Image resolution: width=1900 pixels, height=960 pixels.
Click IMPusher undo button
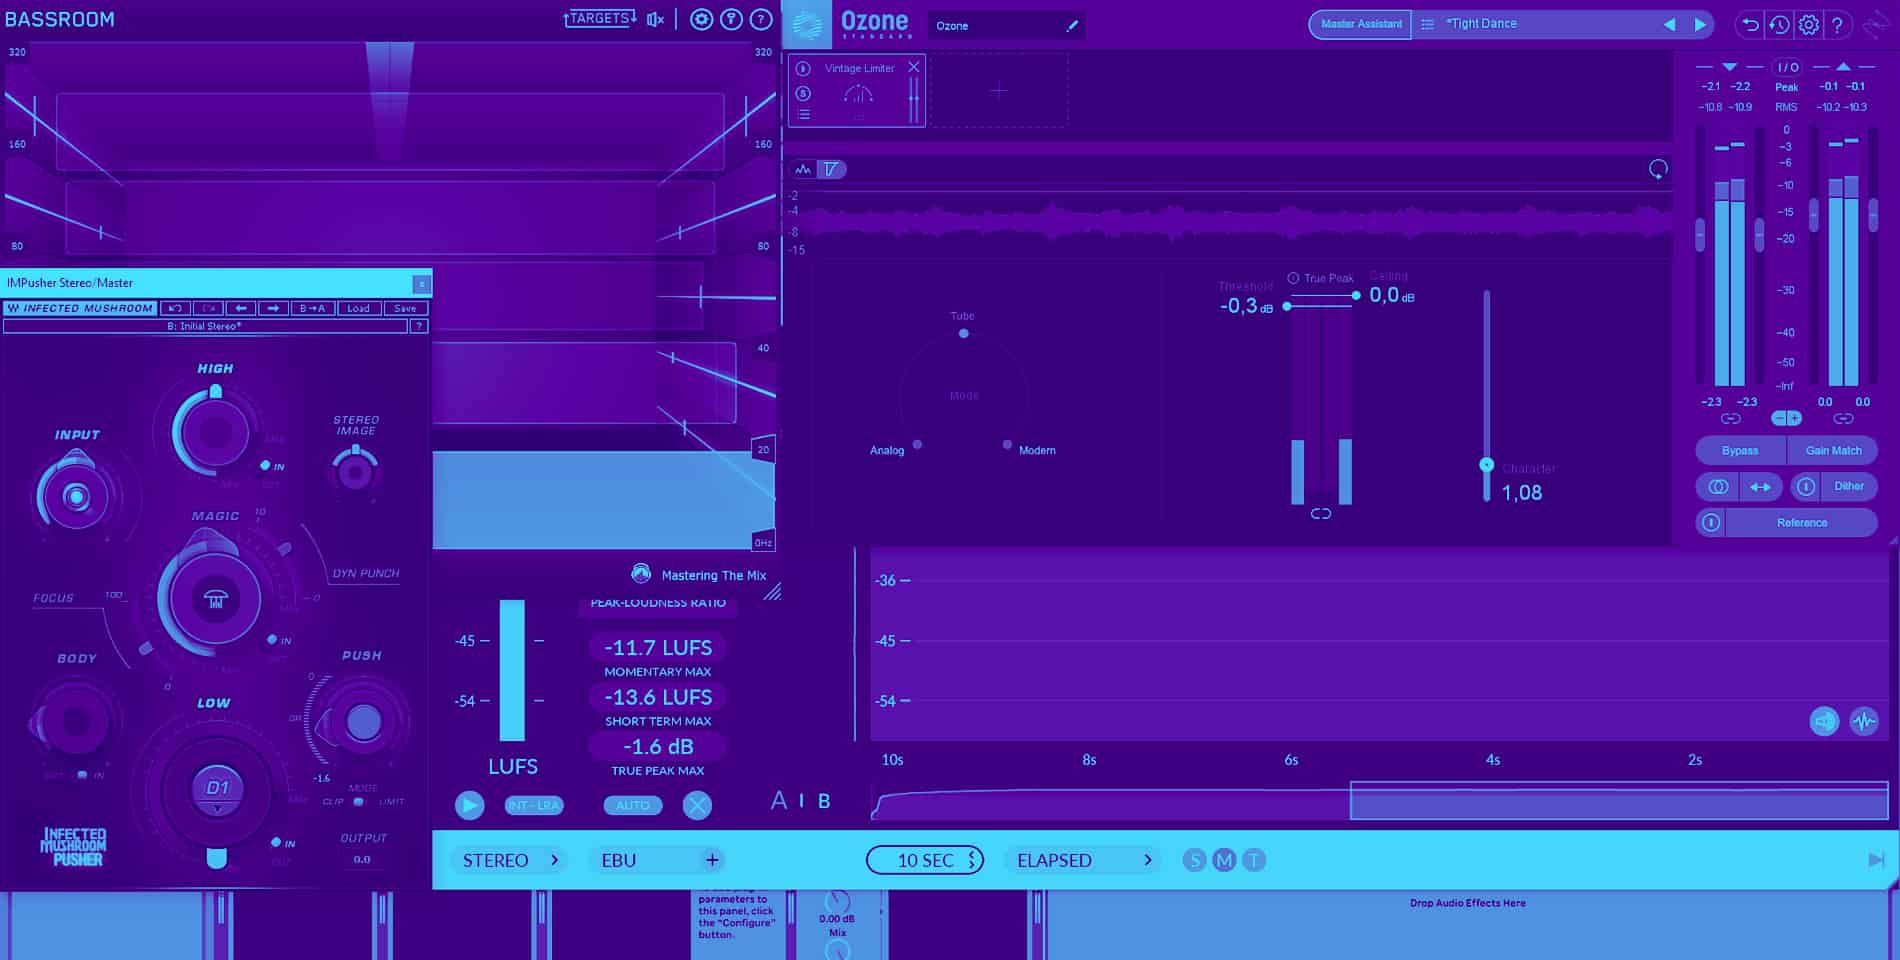pos(175,309)
